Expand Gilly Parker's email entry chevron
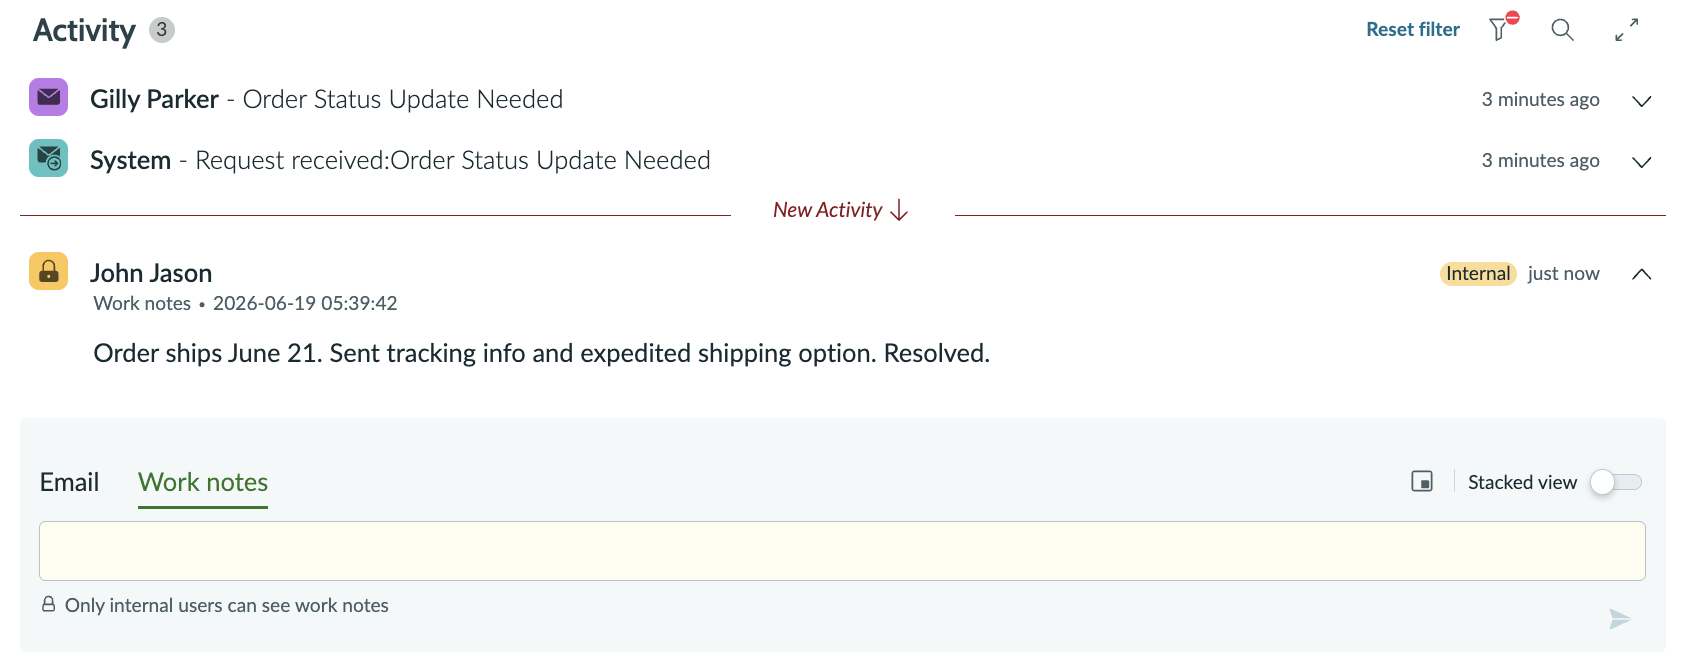 pos(1641,100)
